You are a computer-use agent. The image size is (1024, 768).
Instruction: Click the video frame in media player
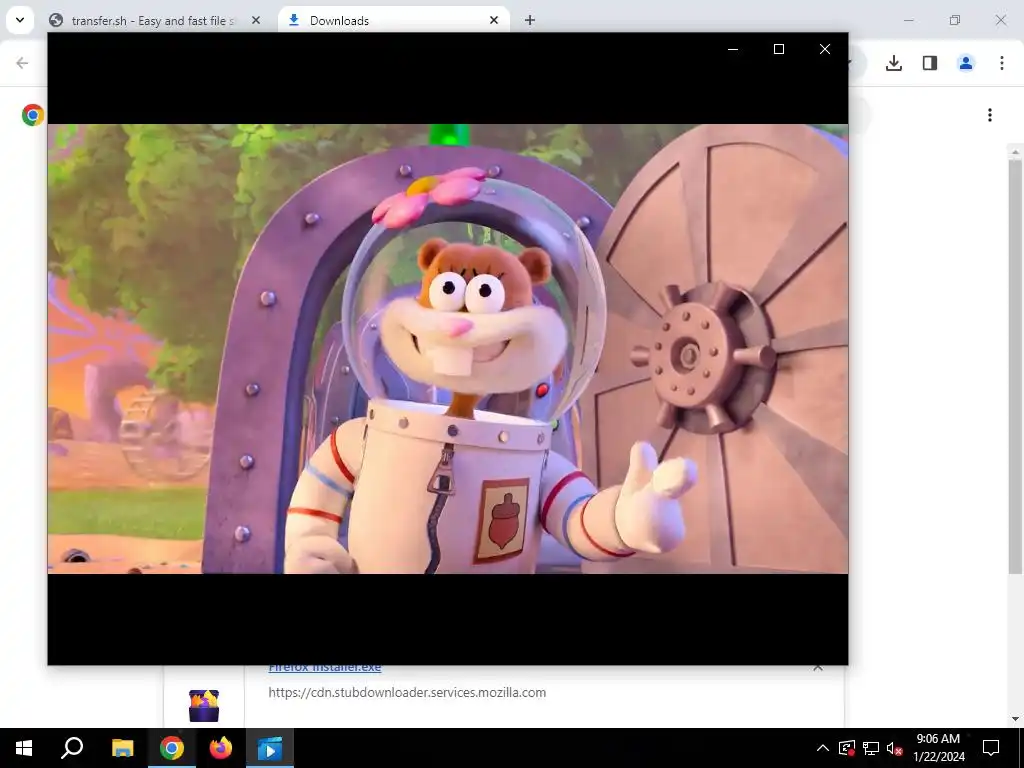[448, 349]
